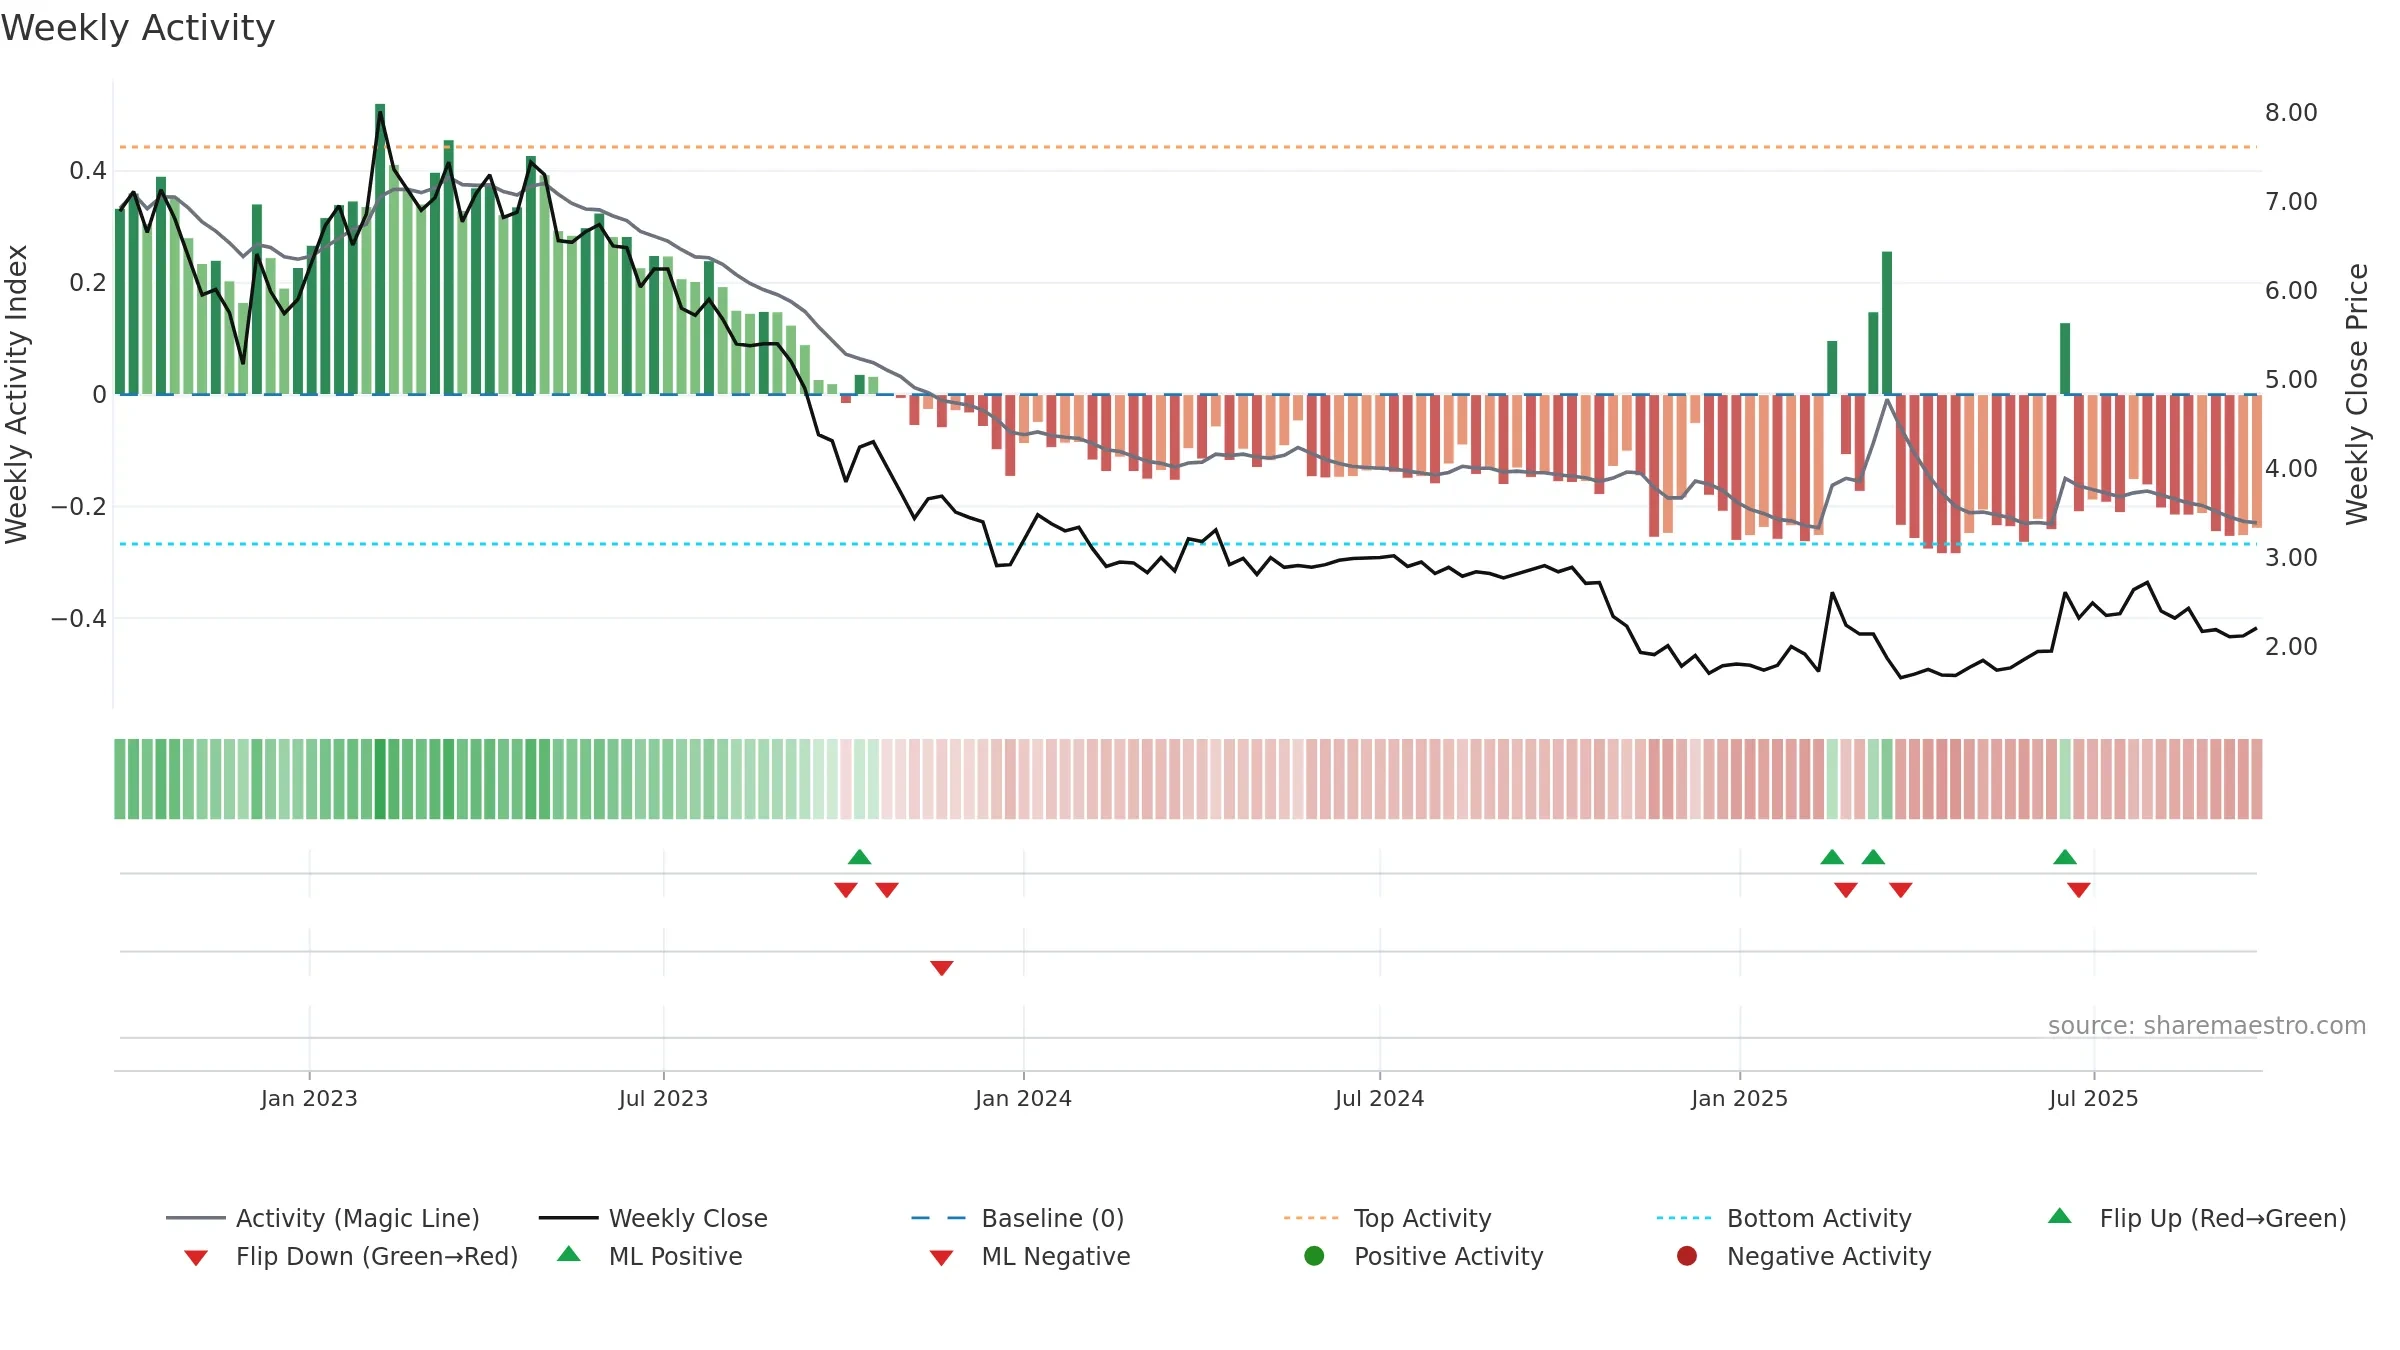Click the −0.4 activity index tick
The height and width of the screenshot is (1350, 2400).
pos(79,619)
